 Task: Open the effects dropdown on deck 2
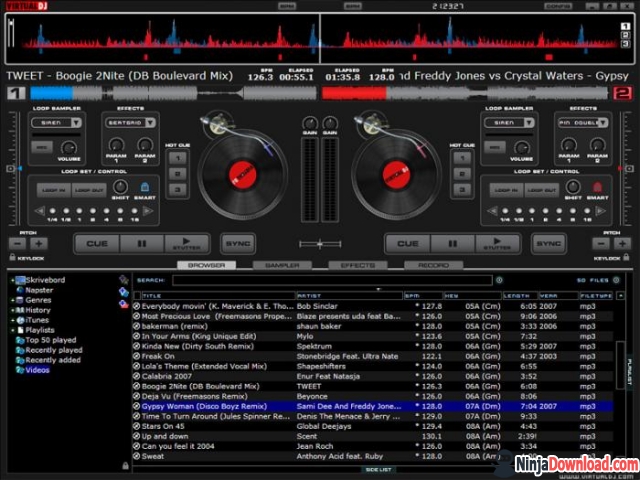click(x=603, y=122)
